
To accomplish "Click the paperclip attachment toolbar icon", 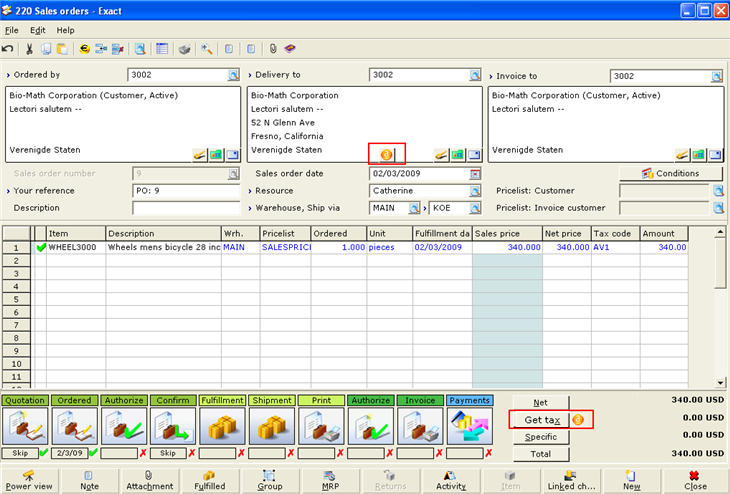I will pos(273,49).
